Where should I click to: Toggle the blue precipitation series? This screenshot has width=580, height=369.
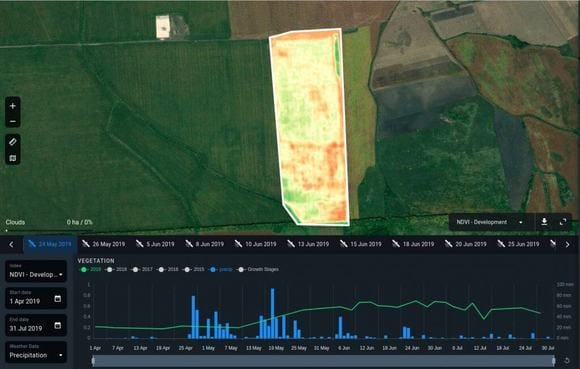click(x=221, y=270)
